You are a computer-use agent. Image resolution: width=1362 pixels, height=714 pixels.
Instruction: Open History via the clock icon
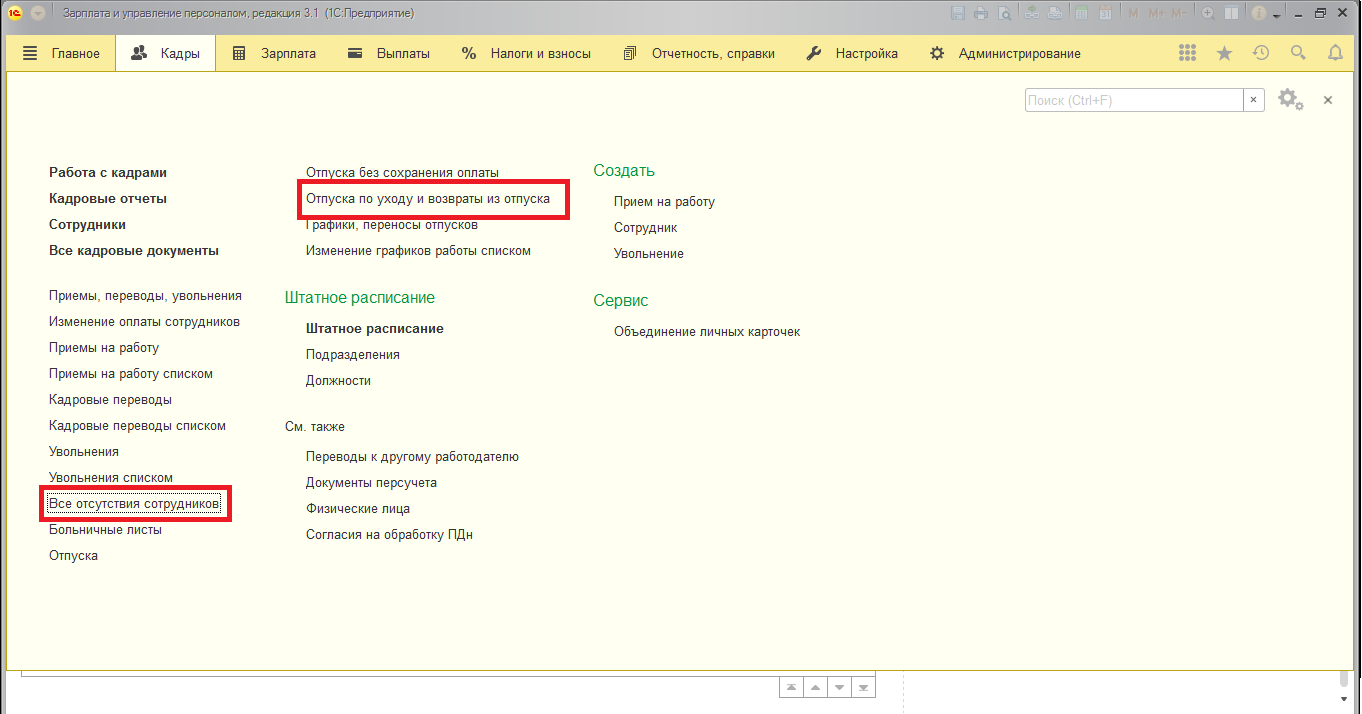1261,53
